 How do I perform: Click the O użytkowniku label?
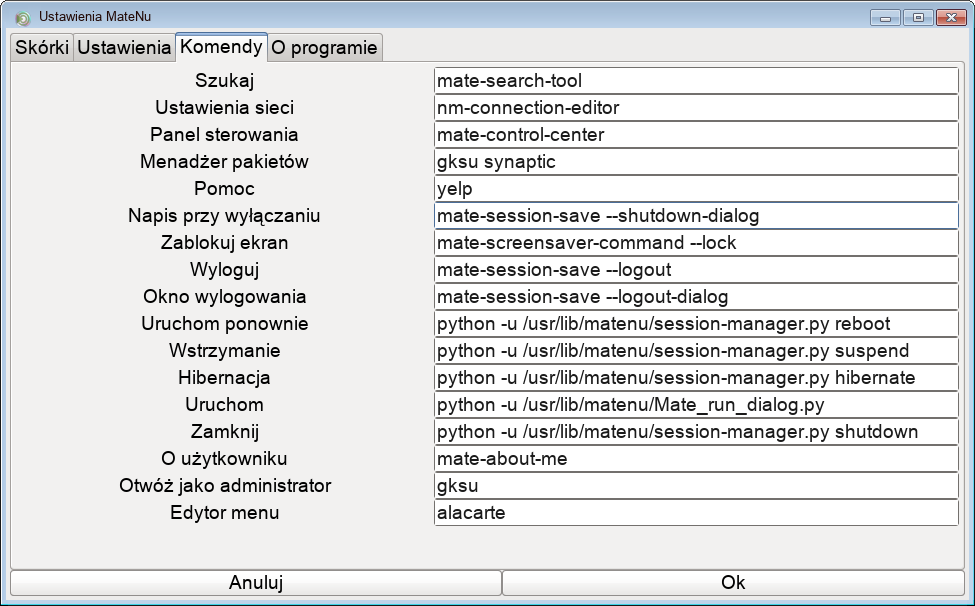(224, 459)
